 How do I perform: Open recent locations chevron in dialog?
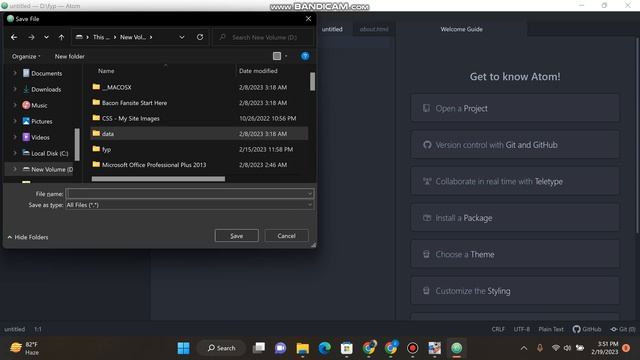pos(46,37)
